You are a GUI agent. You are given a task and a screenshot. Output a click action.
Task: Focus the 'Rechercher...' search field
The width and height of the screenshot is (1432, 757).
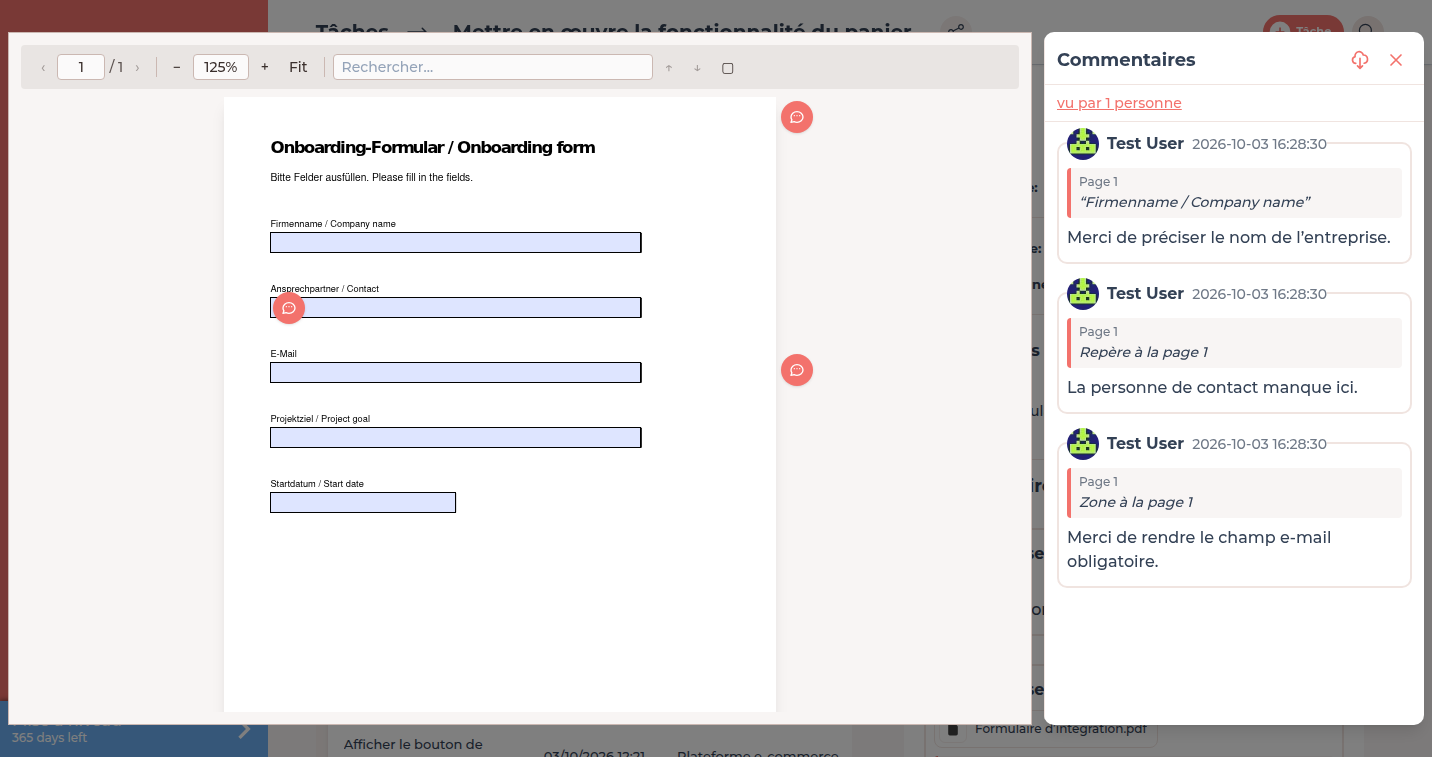pyautogui.click(x=493, y=67)
